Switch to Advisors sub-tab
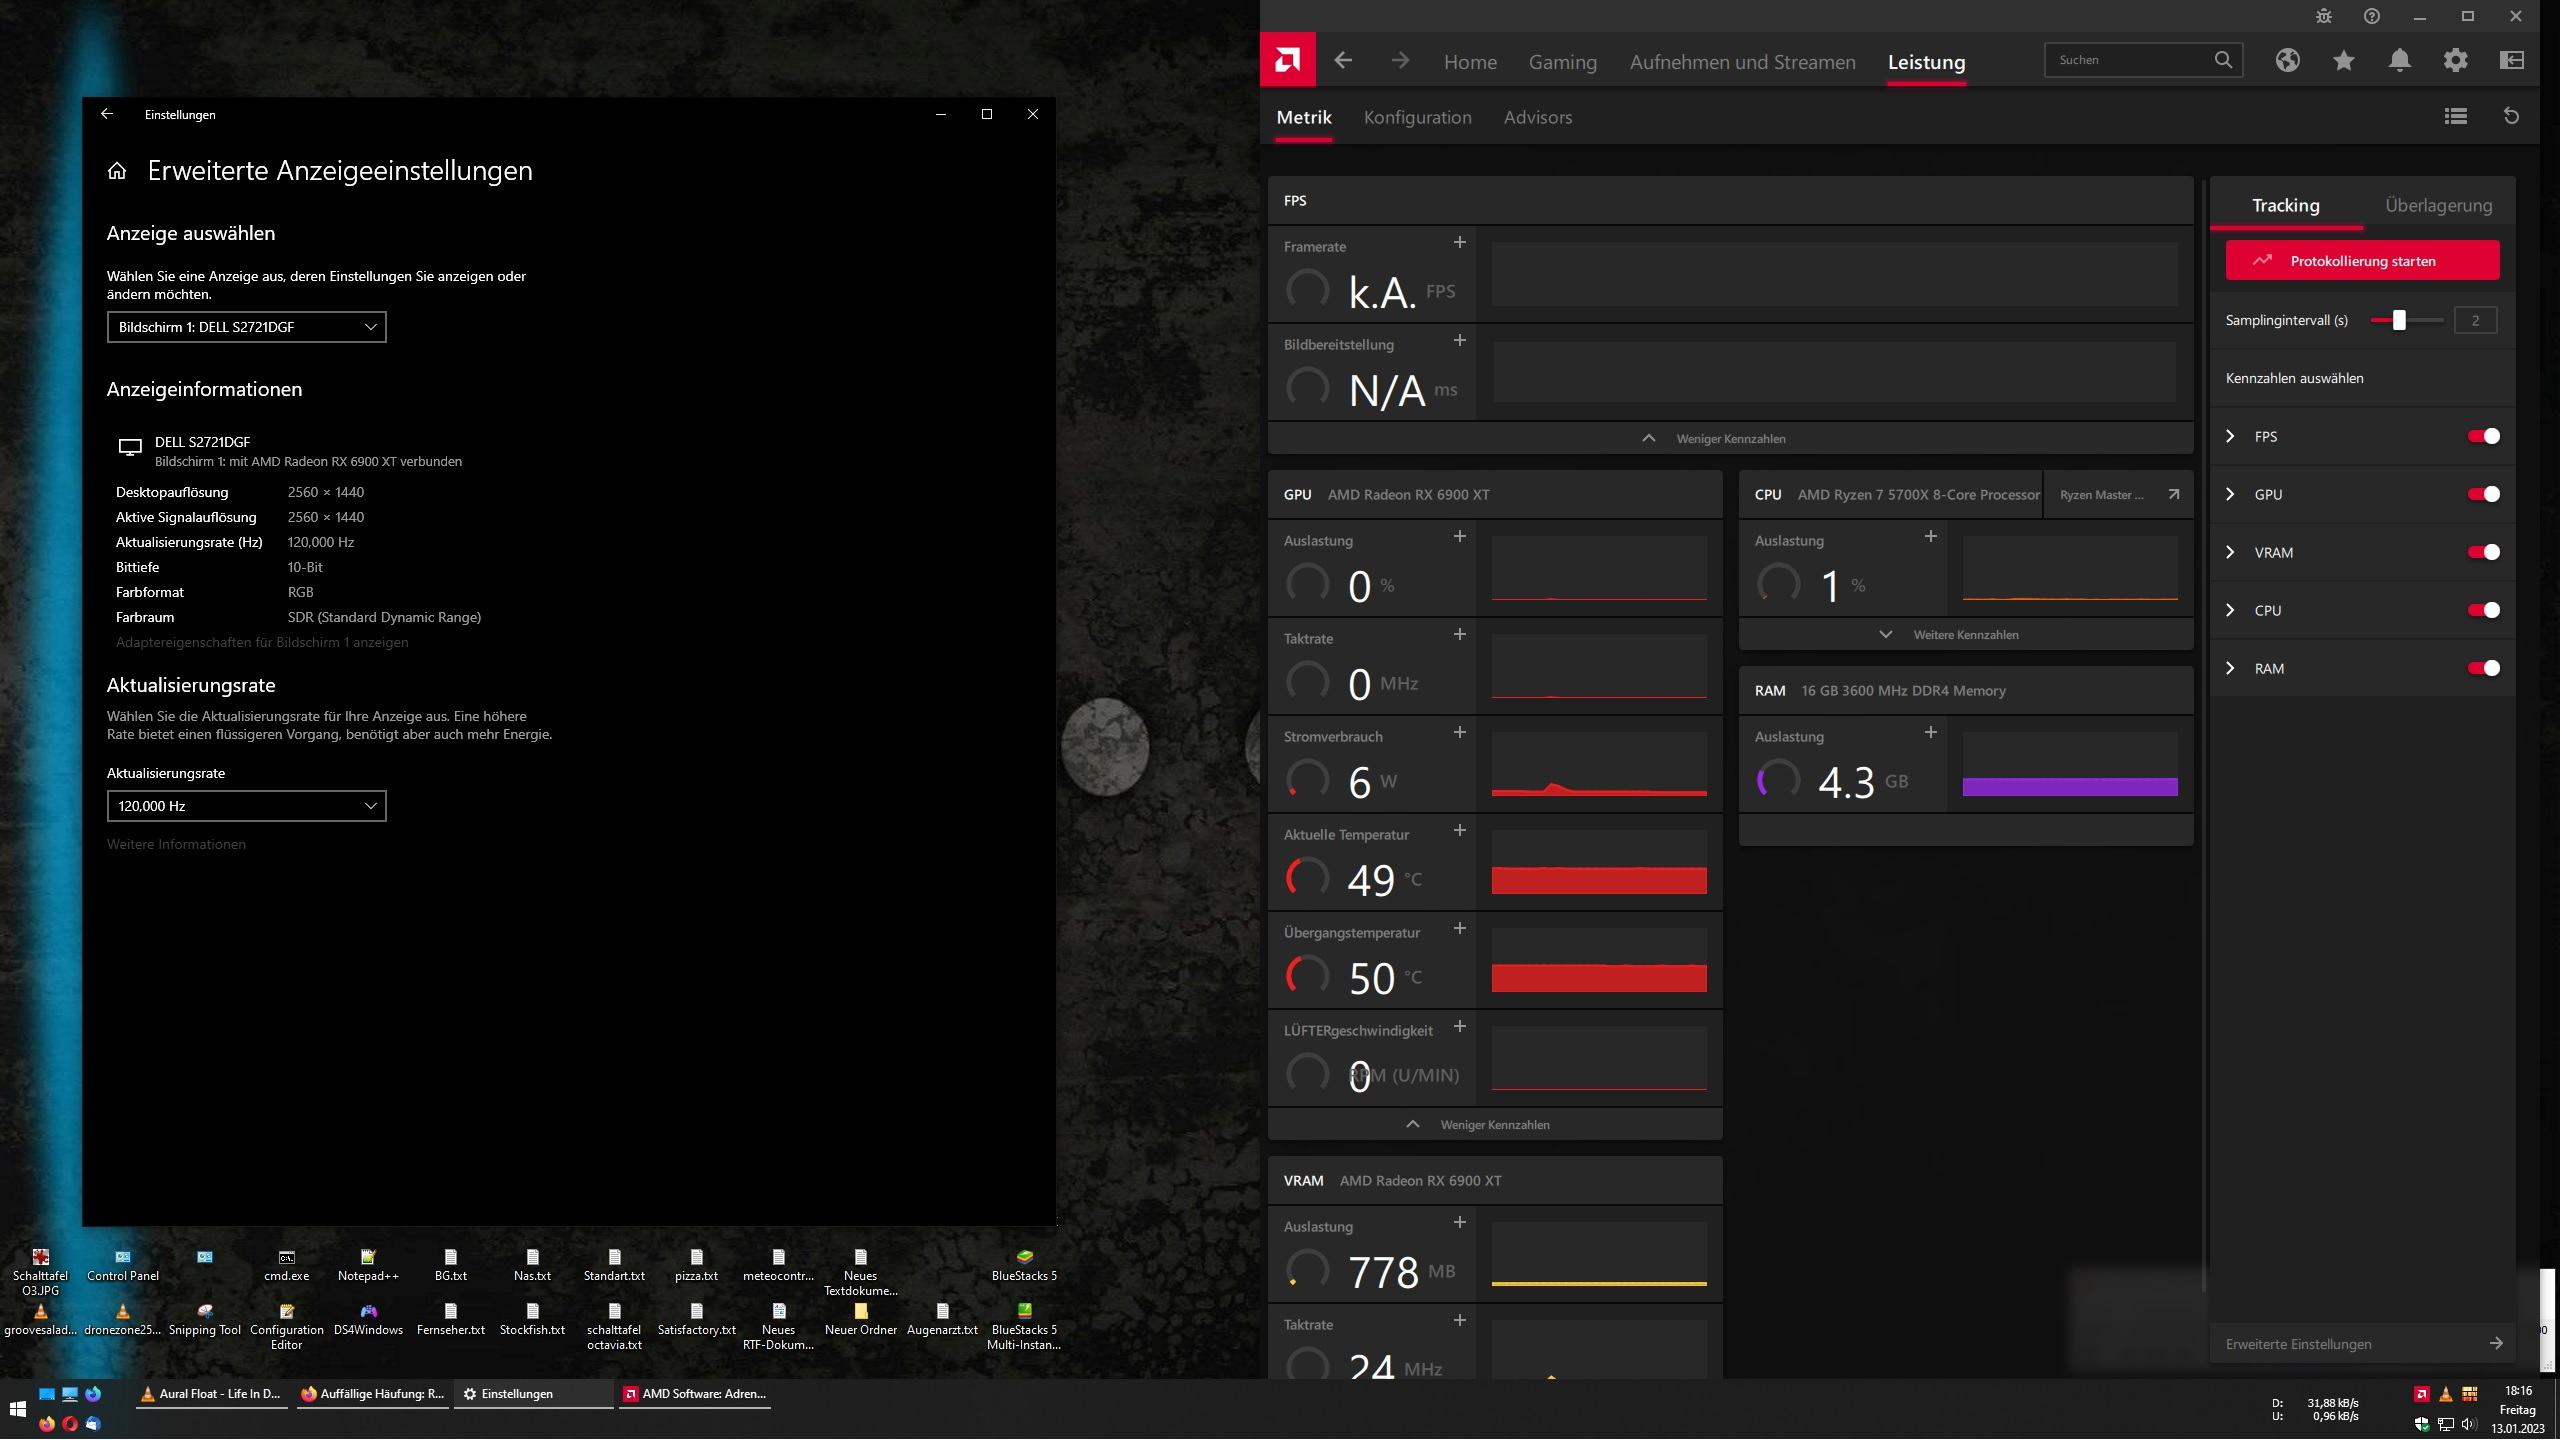The height and width of the screenshot is (1440, 2562). (1539, 117)
